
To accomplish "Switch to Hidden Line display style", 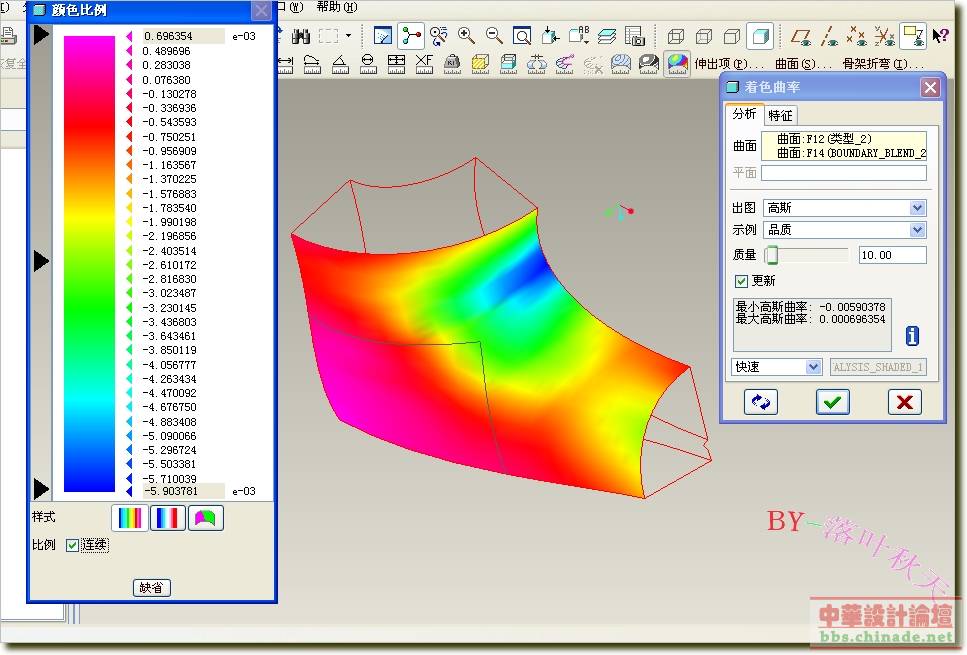I will (x=704, y=36).
